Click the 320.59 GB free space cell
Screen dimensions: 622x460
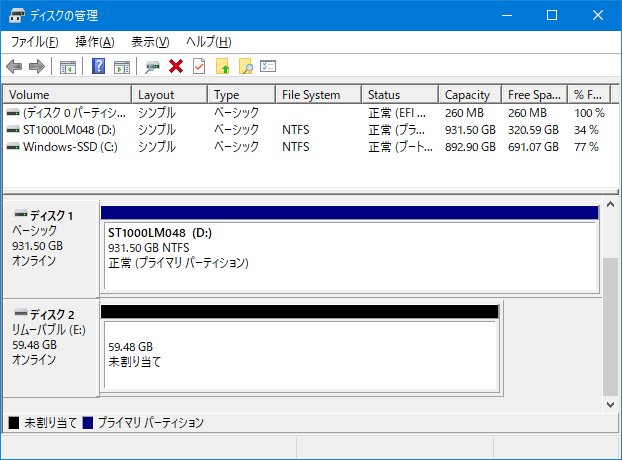point(533,130)
